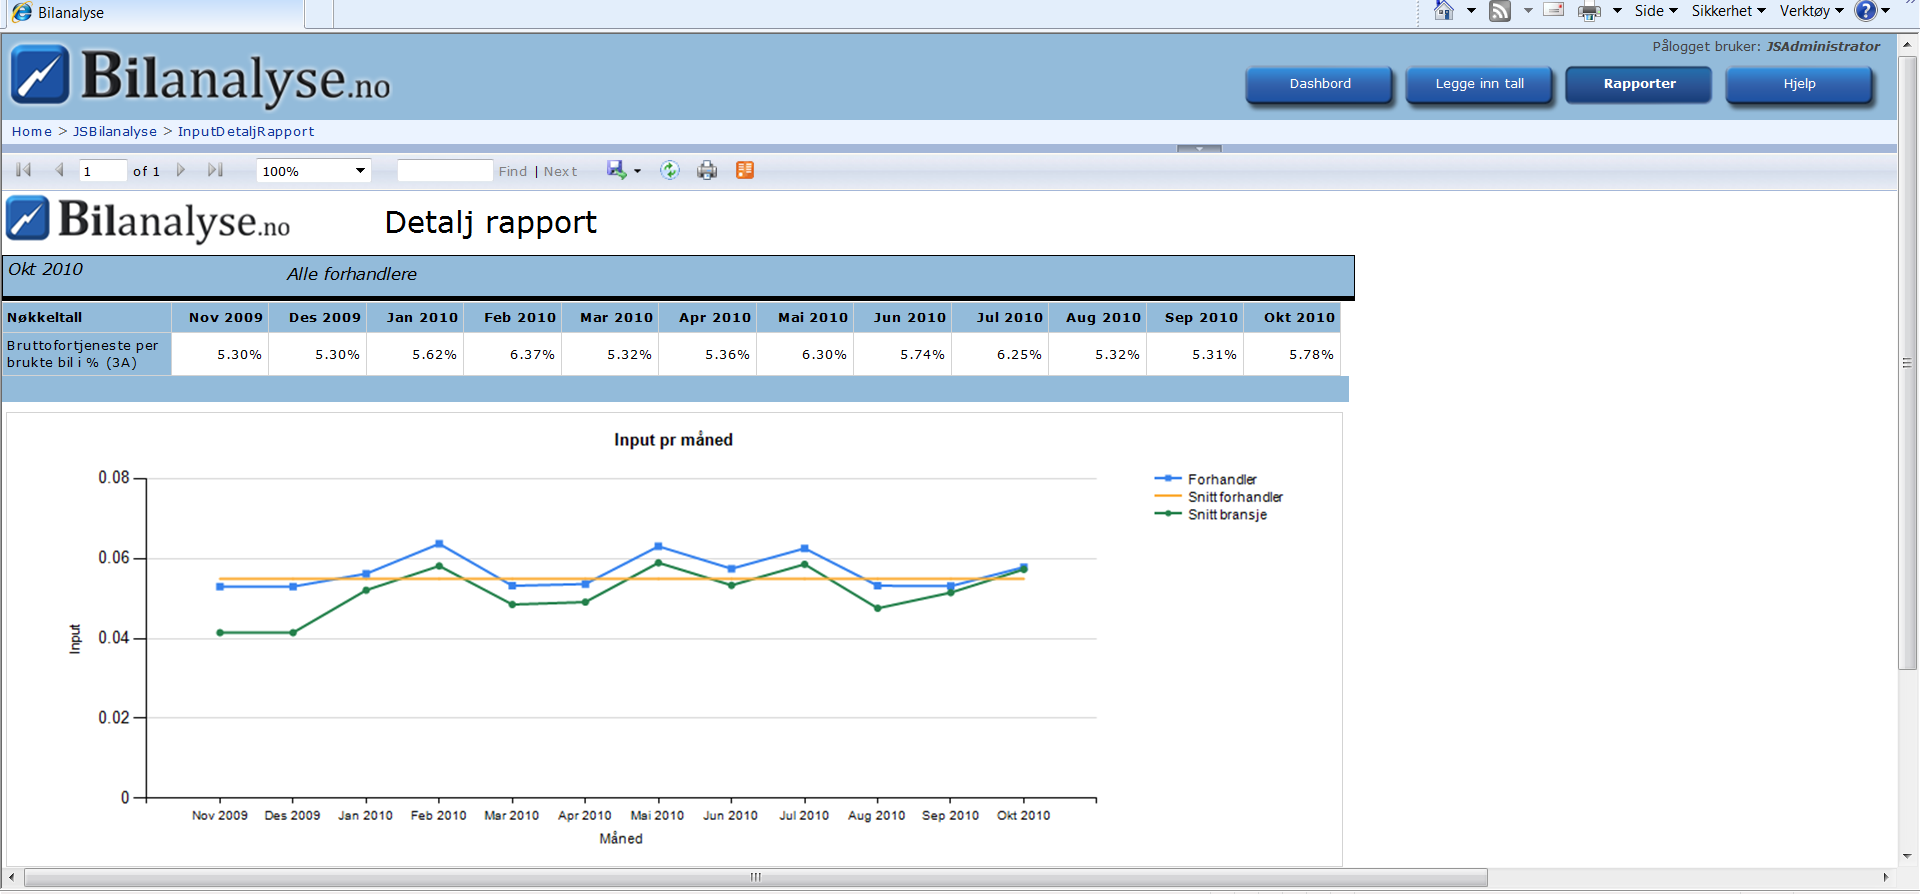This screenshot has width=1920, height=894.
Task: Select the Bilanalyse browser tab
Action: (x=153, y=13)
